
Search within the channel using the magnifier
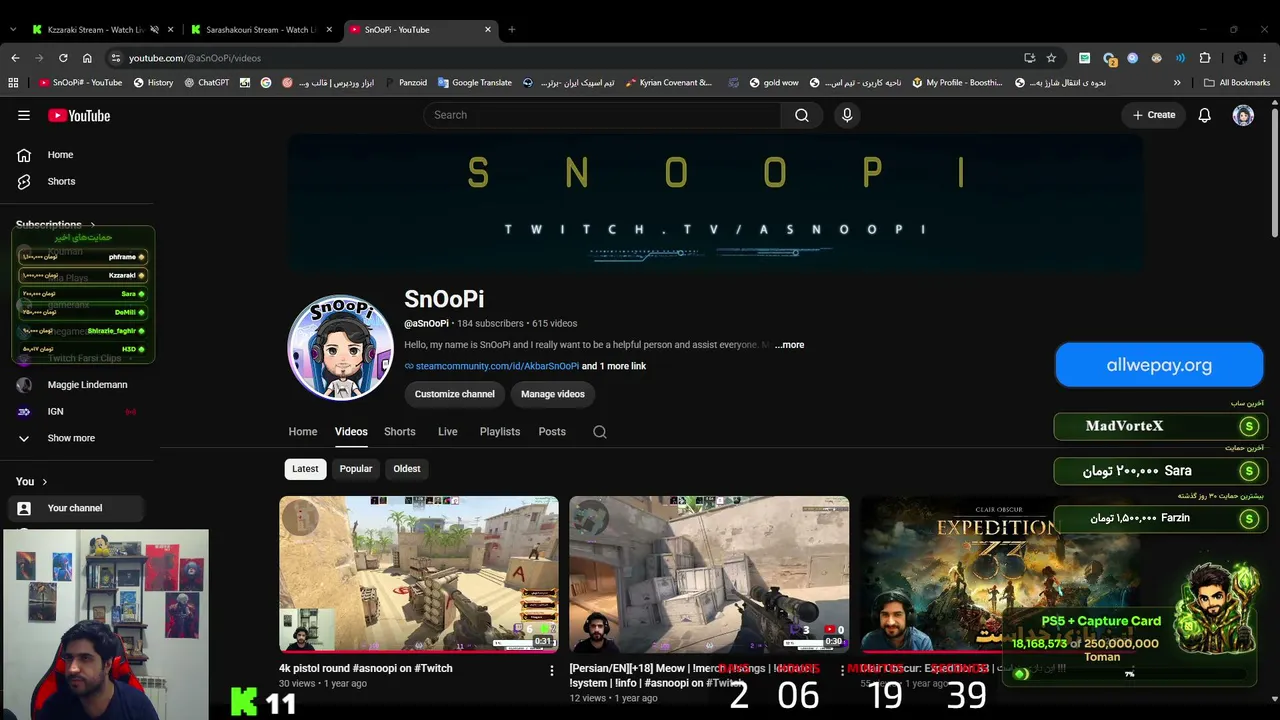(600, 432)
